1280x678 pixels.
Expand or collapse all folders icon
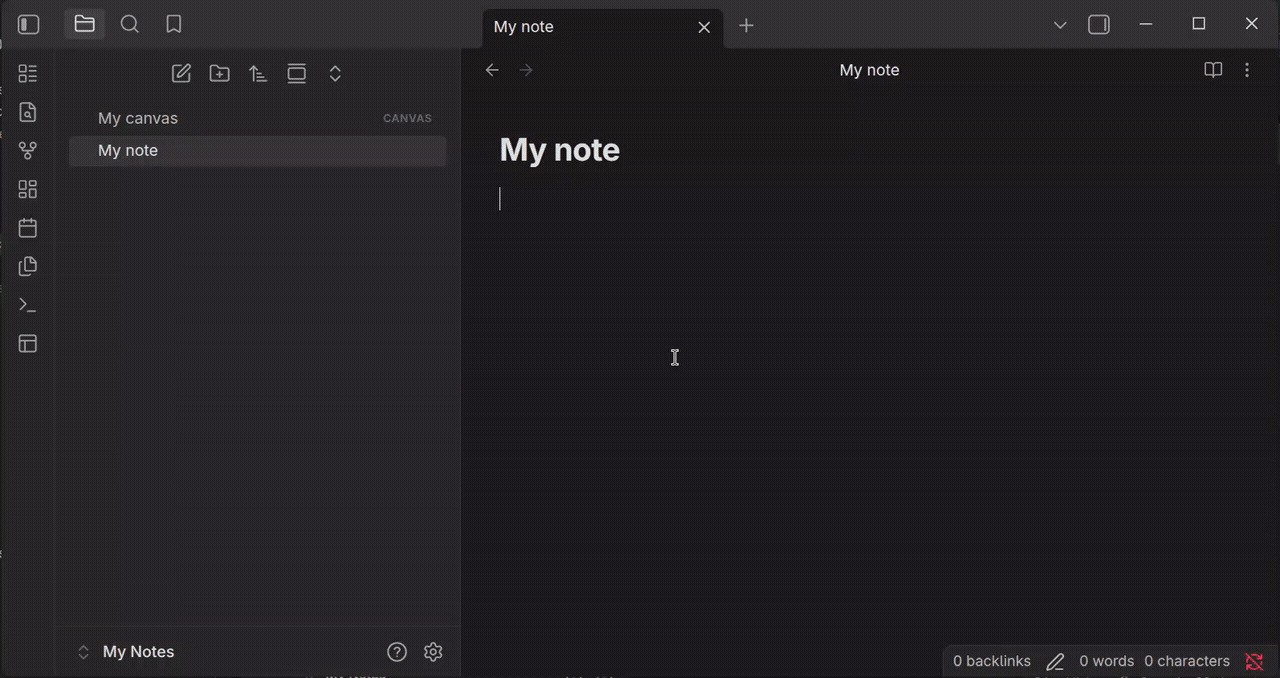click(x=335, y=73)
